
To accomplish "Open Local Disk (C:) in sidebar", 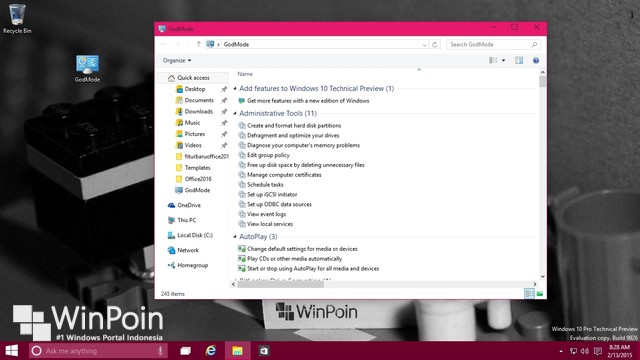I will pyautogui.click(x=195, y=235).
